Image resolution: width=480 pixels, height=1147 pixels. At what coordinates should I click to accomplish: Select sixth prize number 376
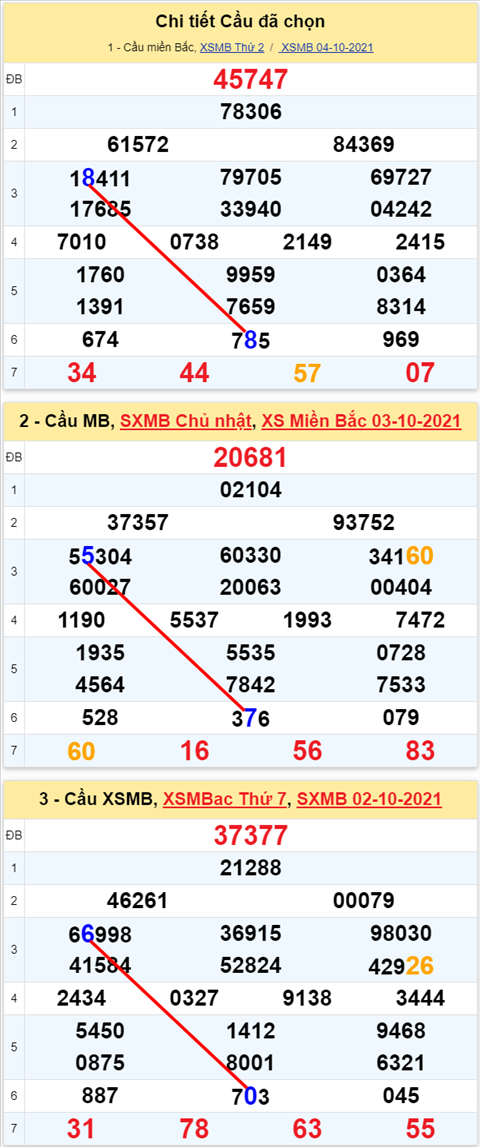point(250,718)
